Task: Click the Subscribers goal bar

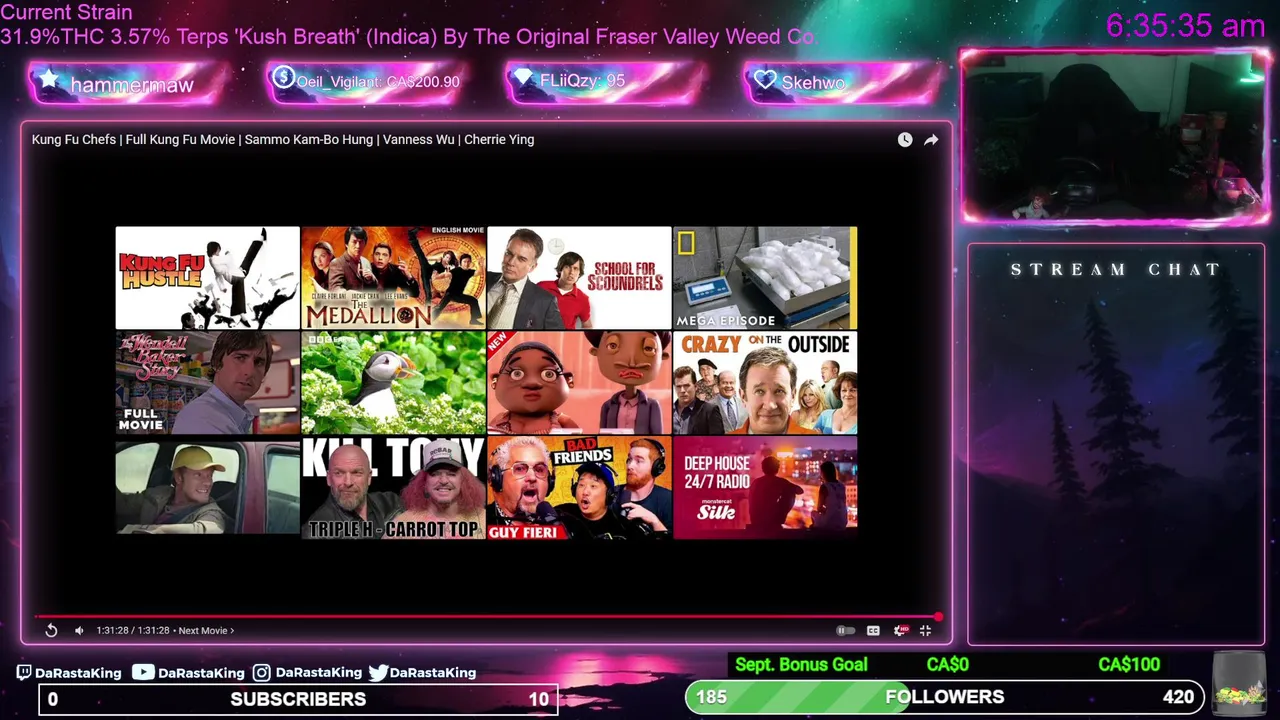Action: click(298, 699)
